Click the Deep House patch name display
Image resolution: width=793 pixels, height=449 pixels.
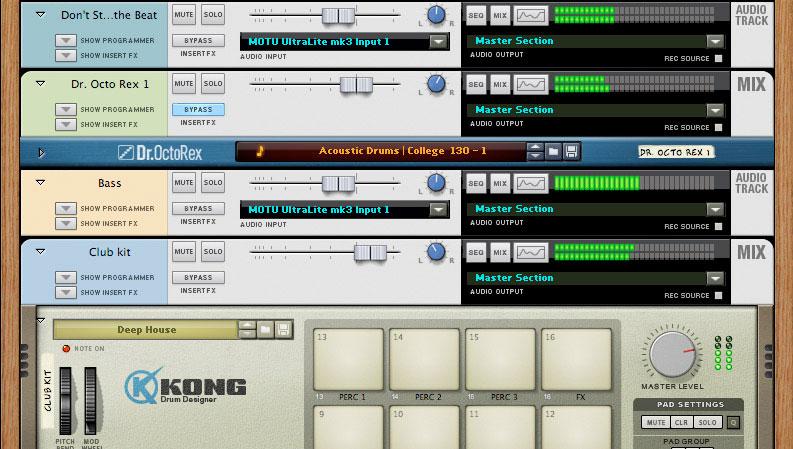(145, 330)
